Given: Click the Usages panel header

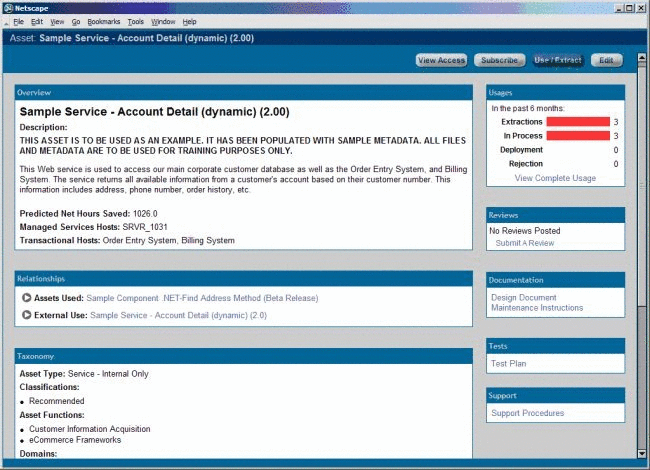Looking at the screenshot, I should point(555,92).
